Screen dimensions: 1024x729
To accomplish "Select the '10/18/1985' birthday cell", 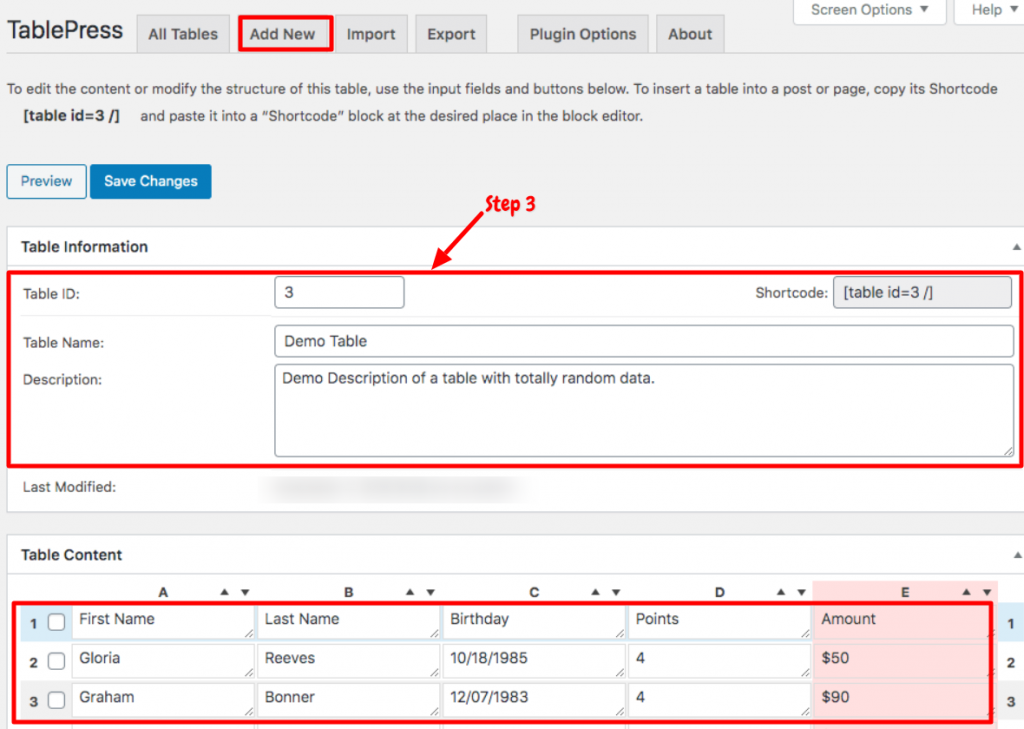I will 534,661.
